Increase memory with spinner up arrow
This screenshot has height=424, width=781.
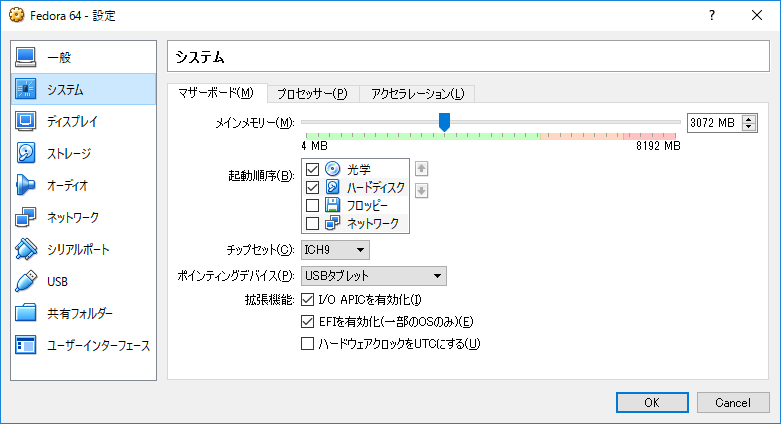(x=749, y=119)
